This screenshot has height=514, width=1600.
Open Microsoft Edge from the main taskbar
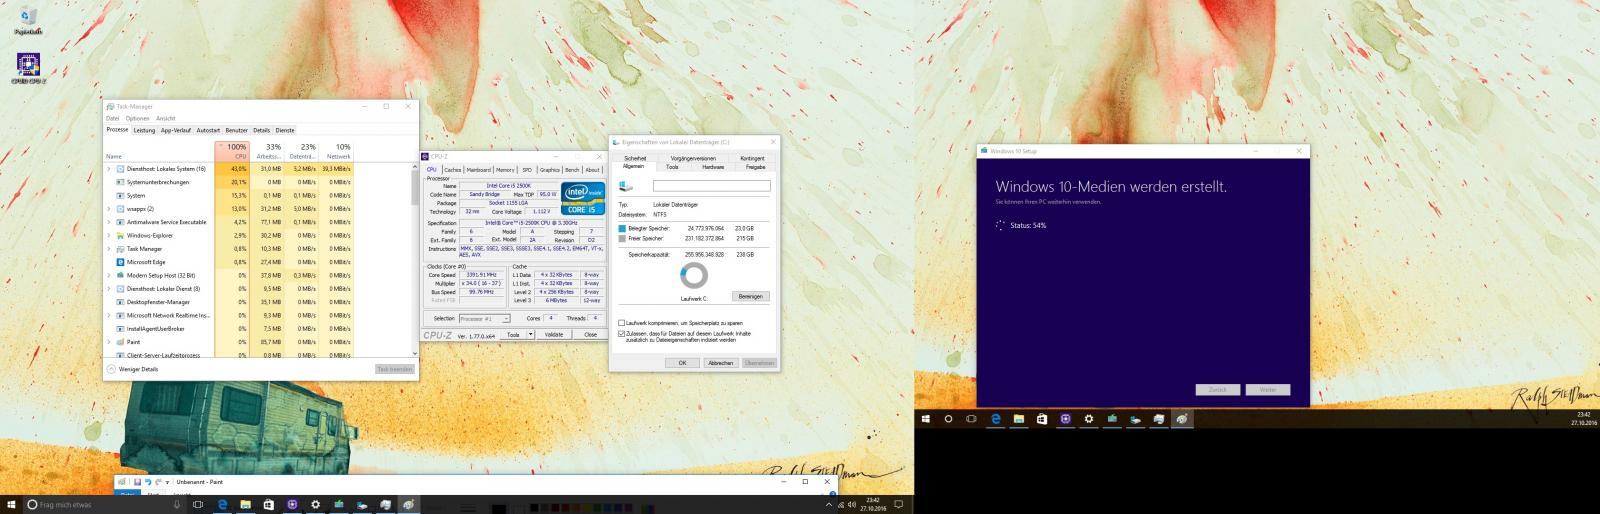click(222, 505)
